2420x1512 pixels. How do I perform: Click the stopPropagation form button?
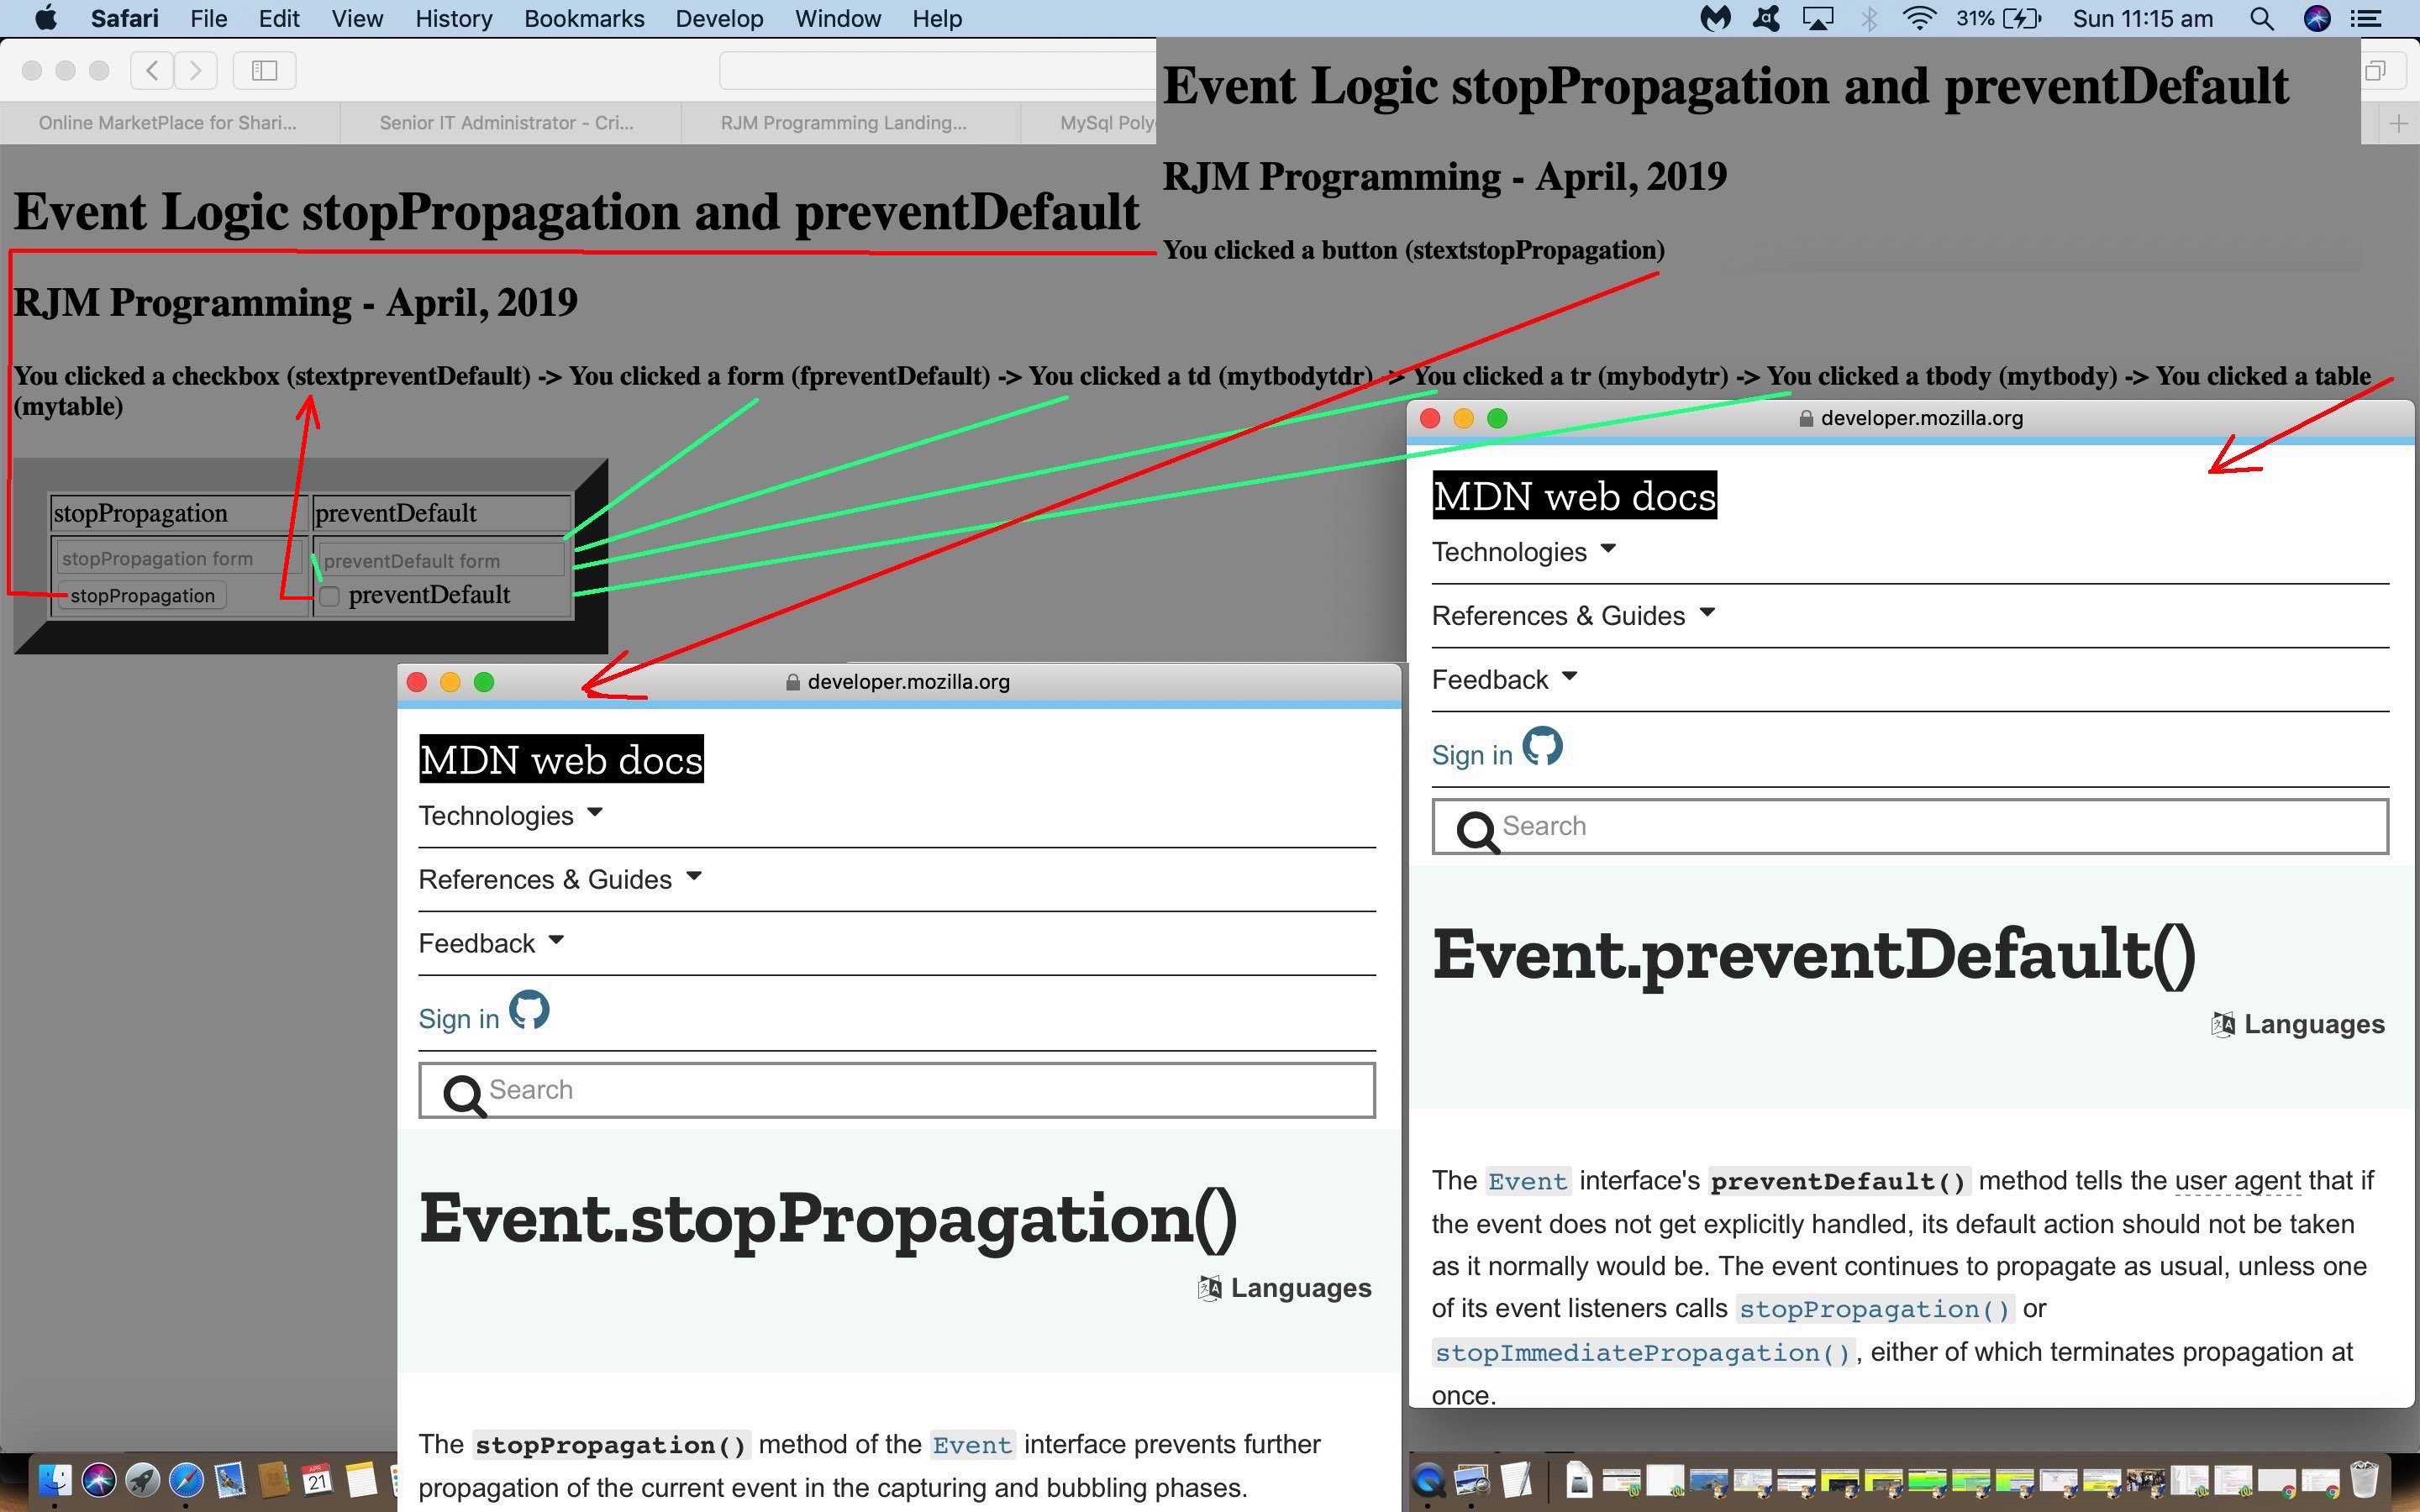coord(160,558)
